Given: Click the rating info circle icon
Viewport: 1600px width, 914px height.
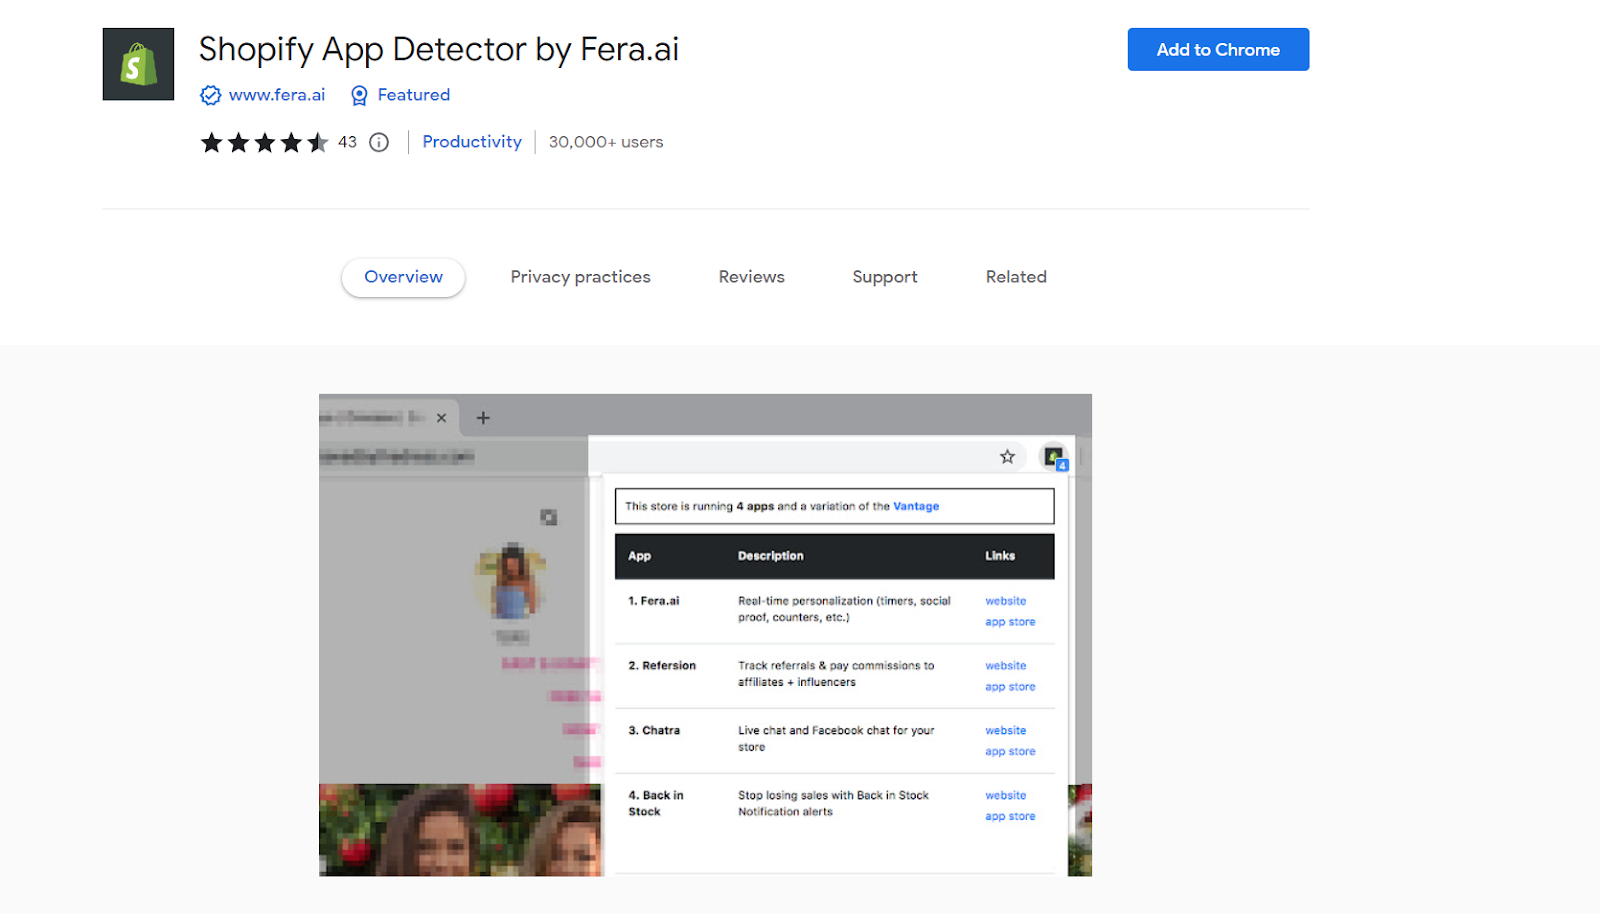Looking at the screenshot, I should [379, 142].
